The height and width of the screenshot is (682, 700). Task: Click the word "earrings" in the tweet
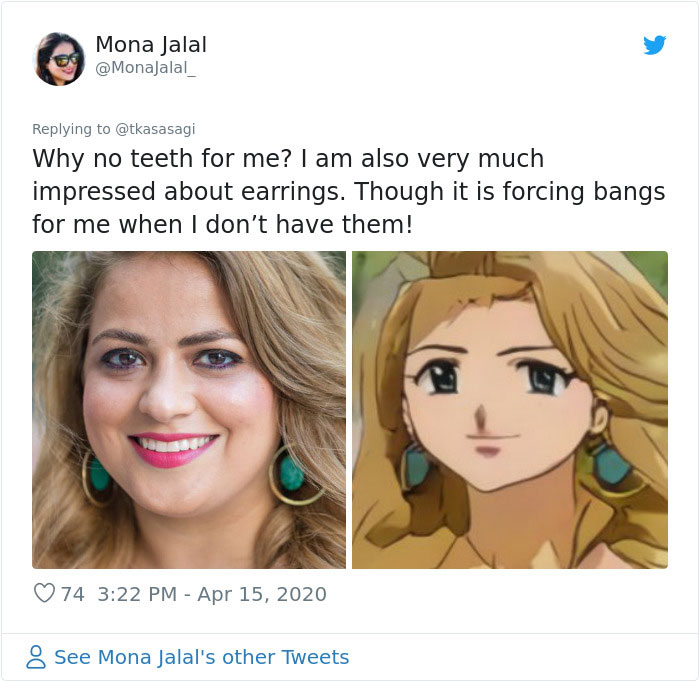coord(293,192)
